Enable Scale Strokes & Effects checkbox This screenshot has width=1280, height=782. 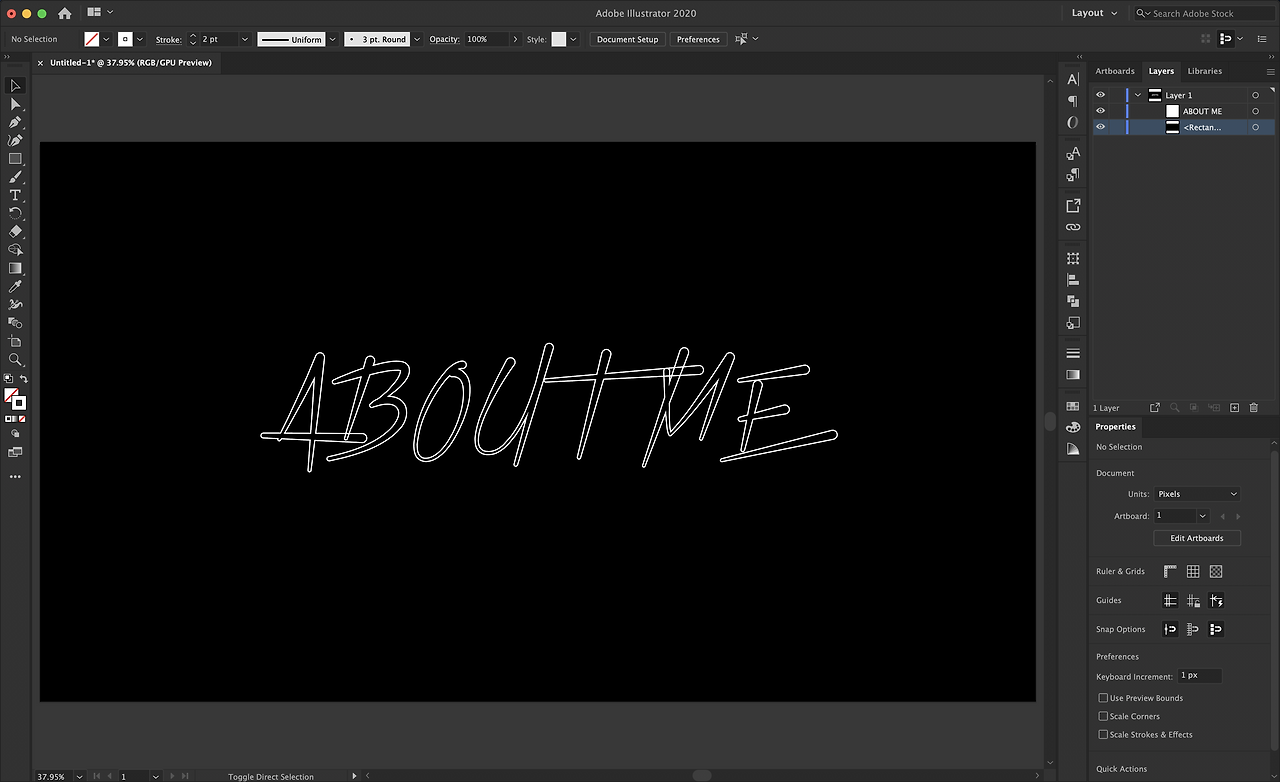click(x=1103, y=734)
